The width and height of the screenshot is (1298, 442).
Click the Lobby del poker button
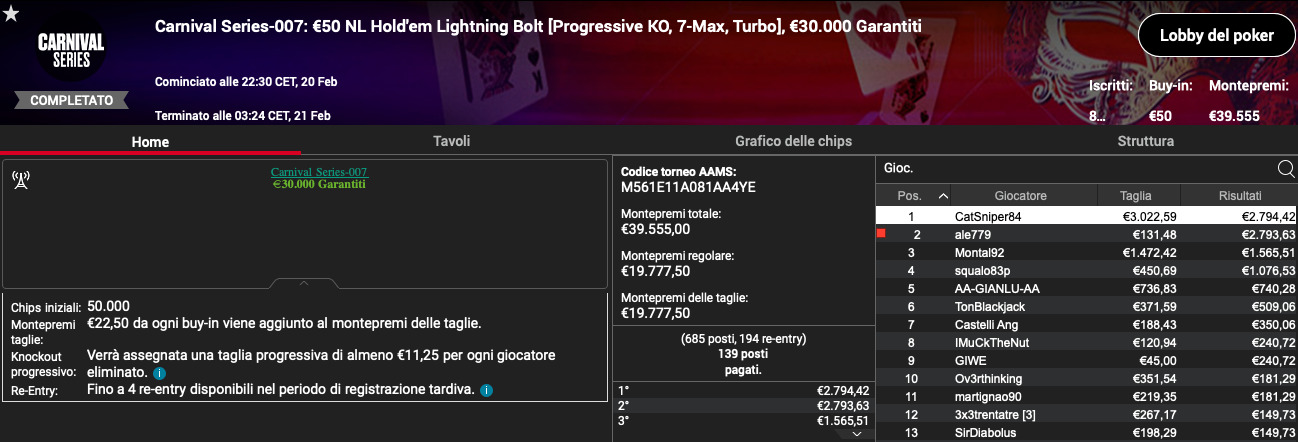click(1216, 35)
